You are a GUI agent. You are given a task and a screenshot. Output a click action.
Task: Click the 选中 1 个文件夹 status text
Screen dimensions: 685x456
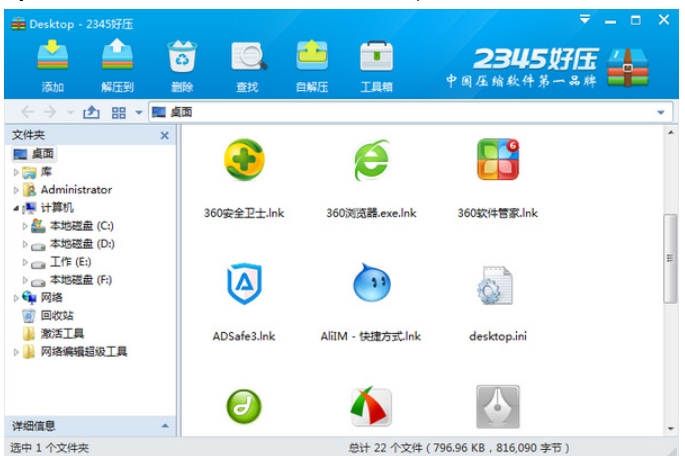click(49, 448)
